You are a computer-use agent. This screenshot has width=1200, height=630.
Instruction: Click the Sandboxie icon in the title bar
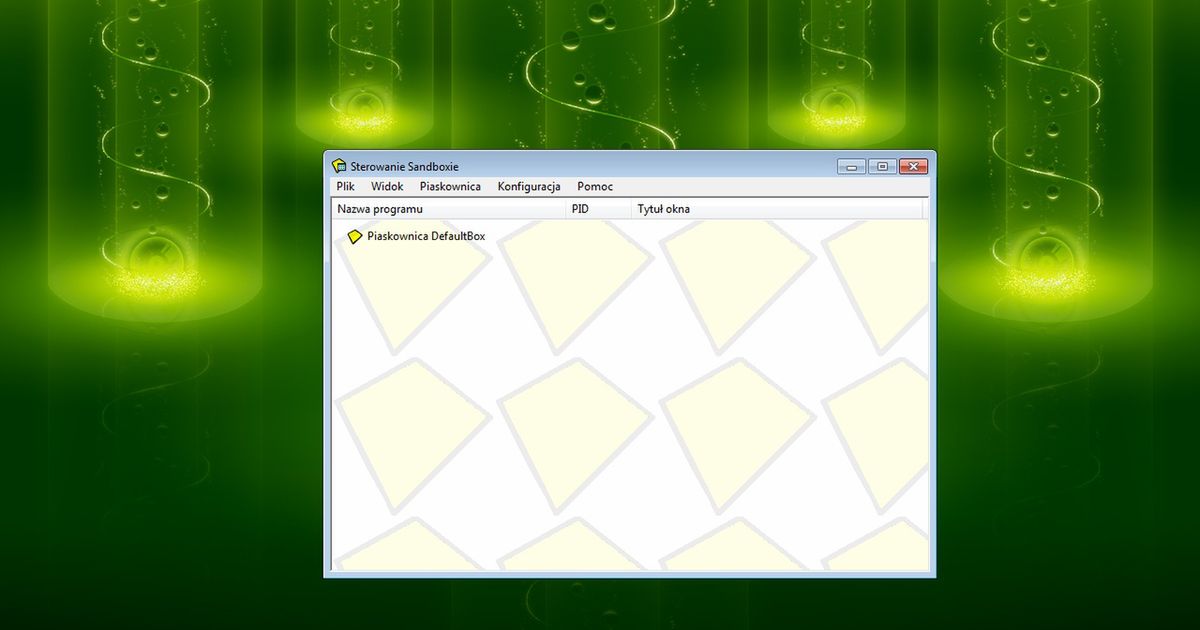click(339, 166)
